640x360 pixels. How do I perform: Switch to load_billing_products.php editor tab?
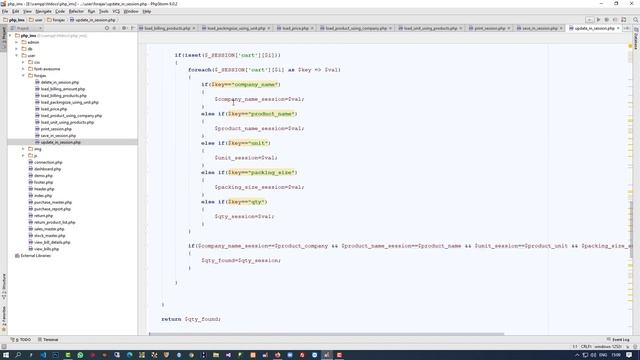click(x=167, y=28)
